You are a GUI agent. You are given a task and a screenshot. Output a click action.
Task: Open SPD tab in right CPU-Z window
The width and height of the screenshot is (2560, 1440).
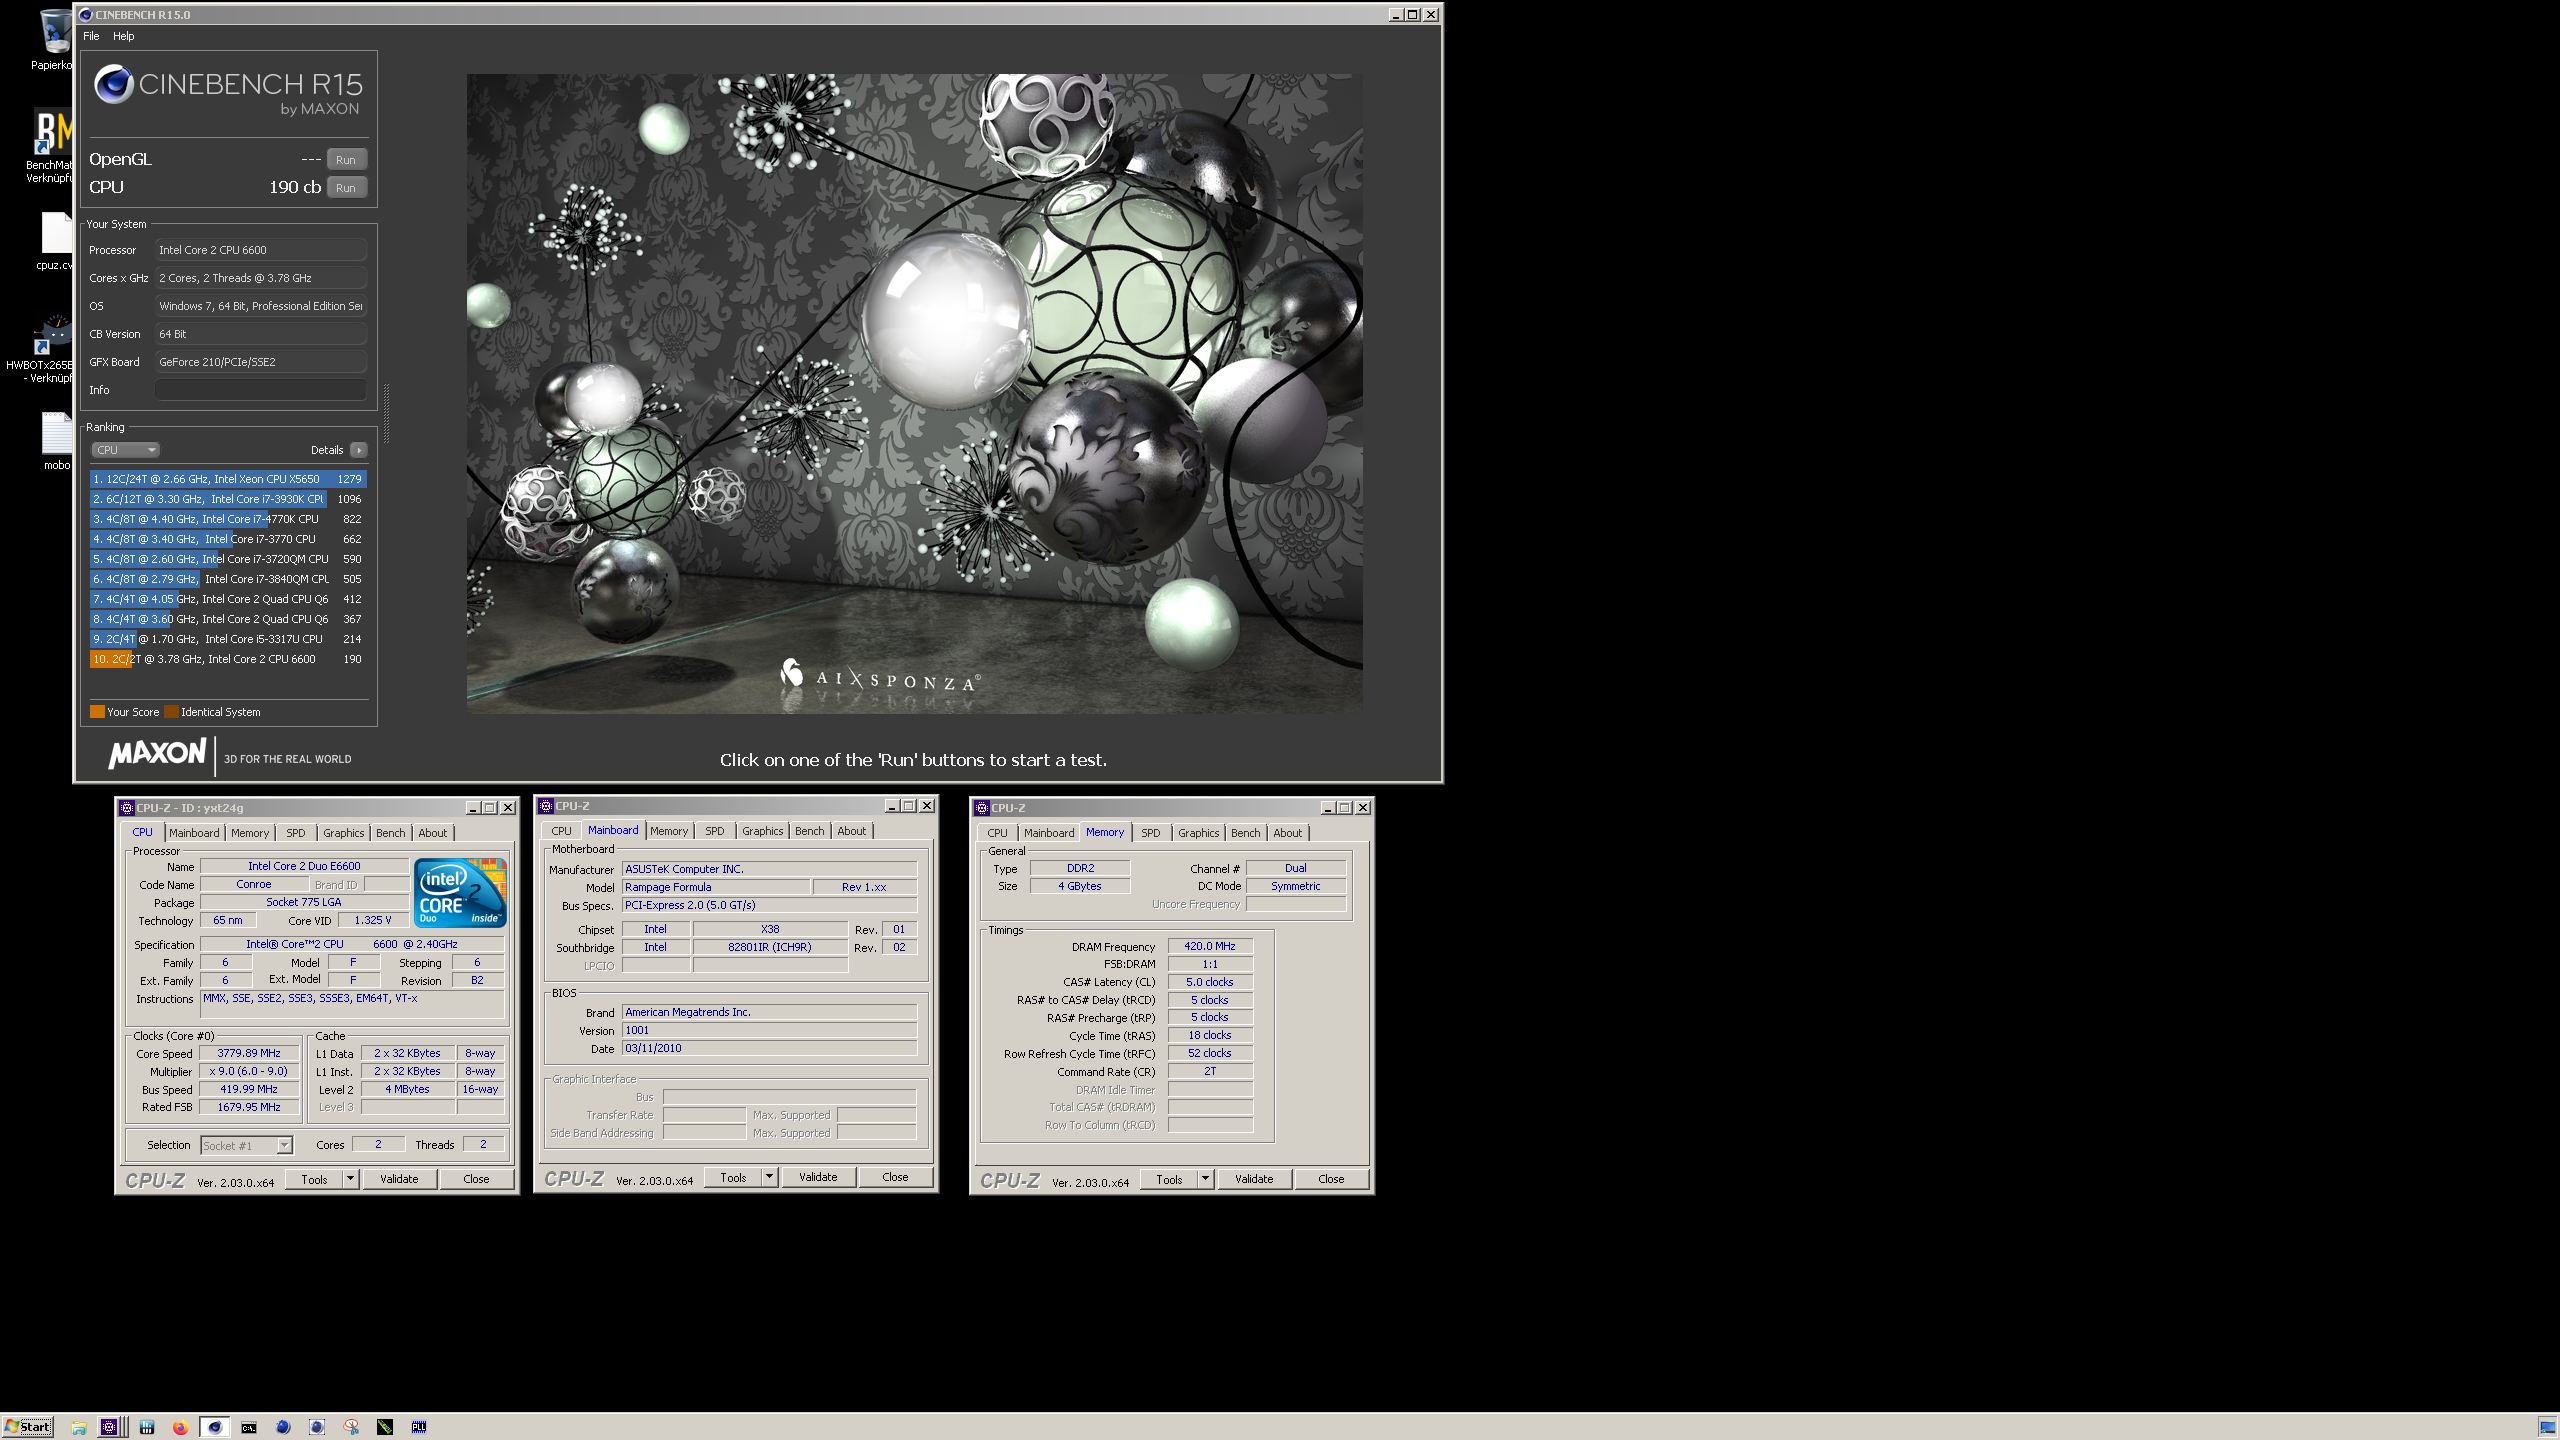point(1151,833)
